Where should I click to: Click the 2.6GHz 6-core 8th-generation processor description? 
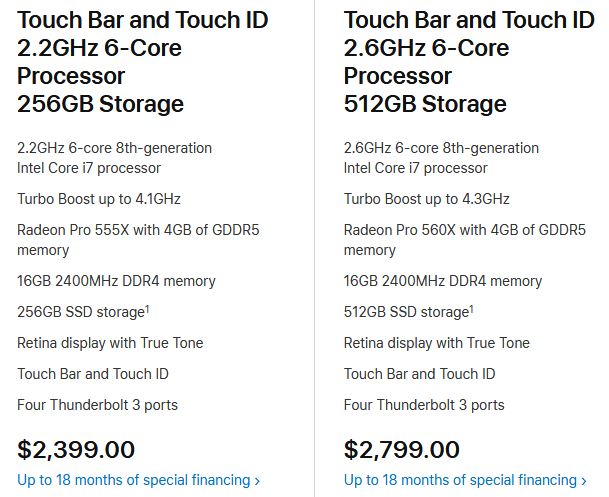tap(441, 158)
